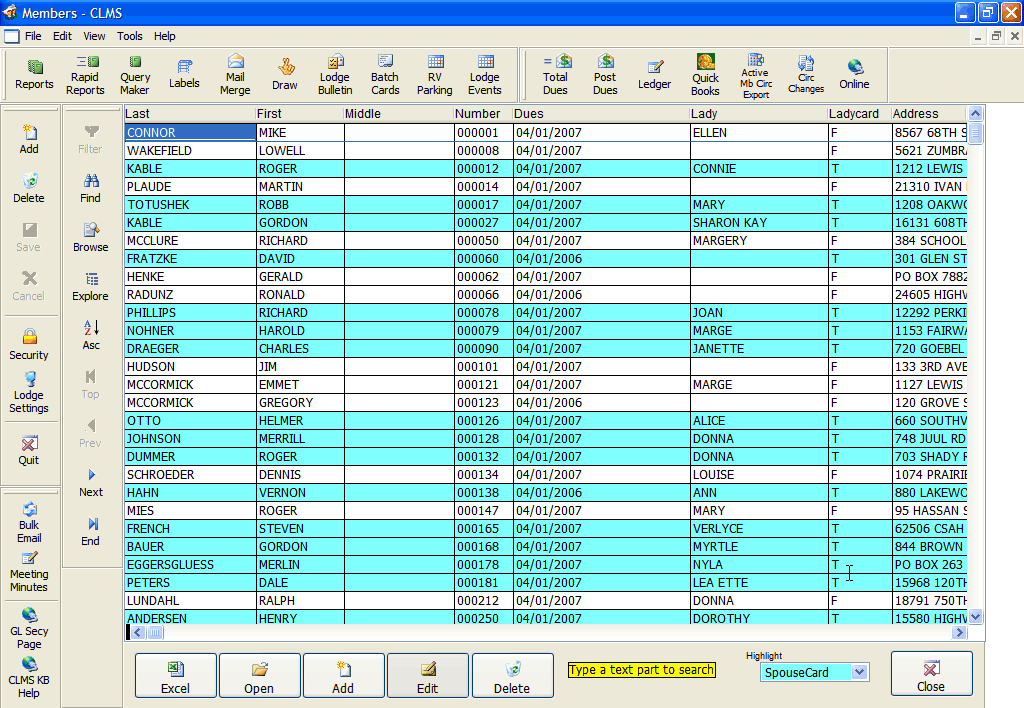
Task: Open the Mail Merge tool
Action: point(235,75)
